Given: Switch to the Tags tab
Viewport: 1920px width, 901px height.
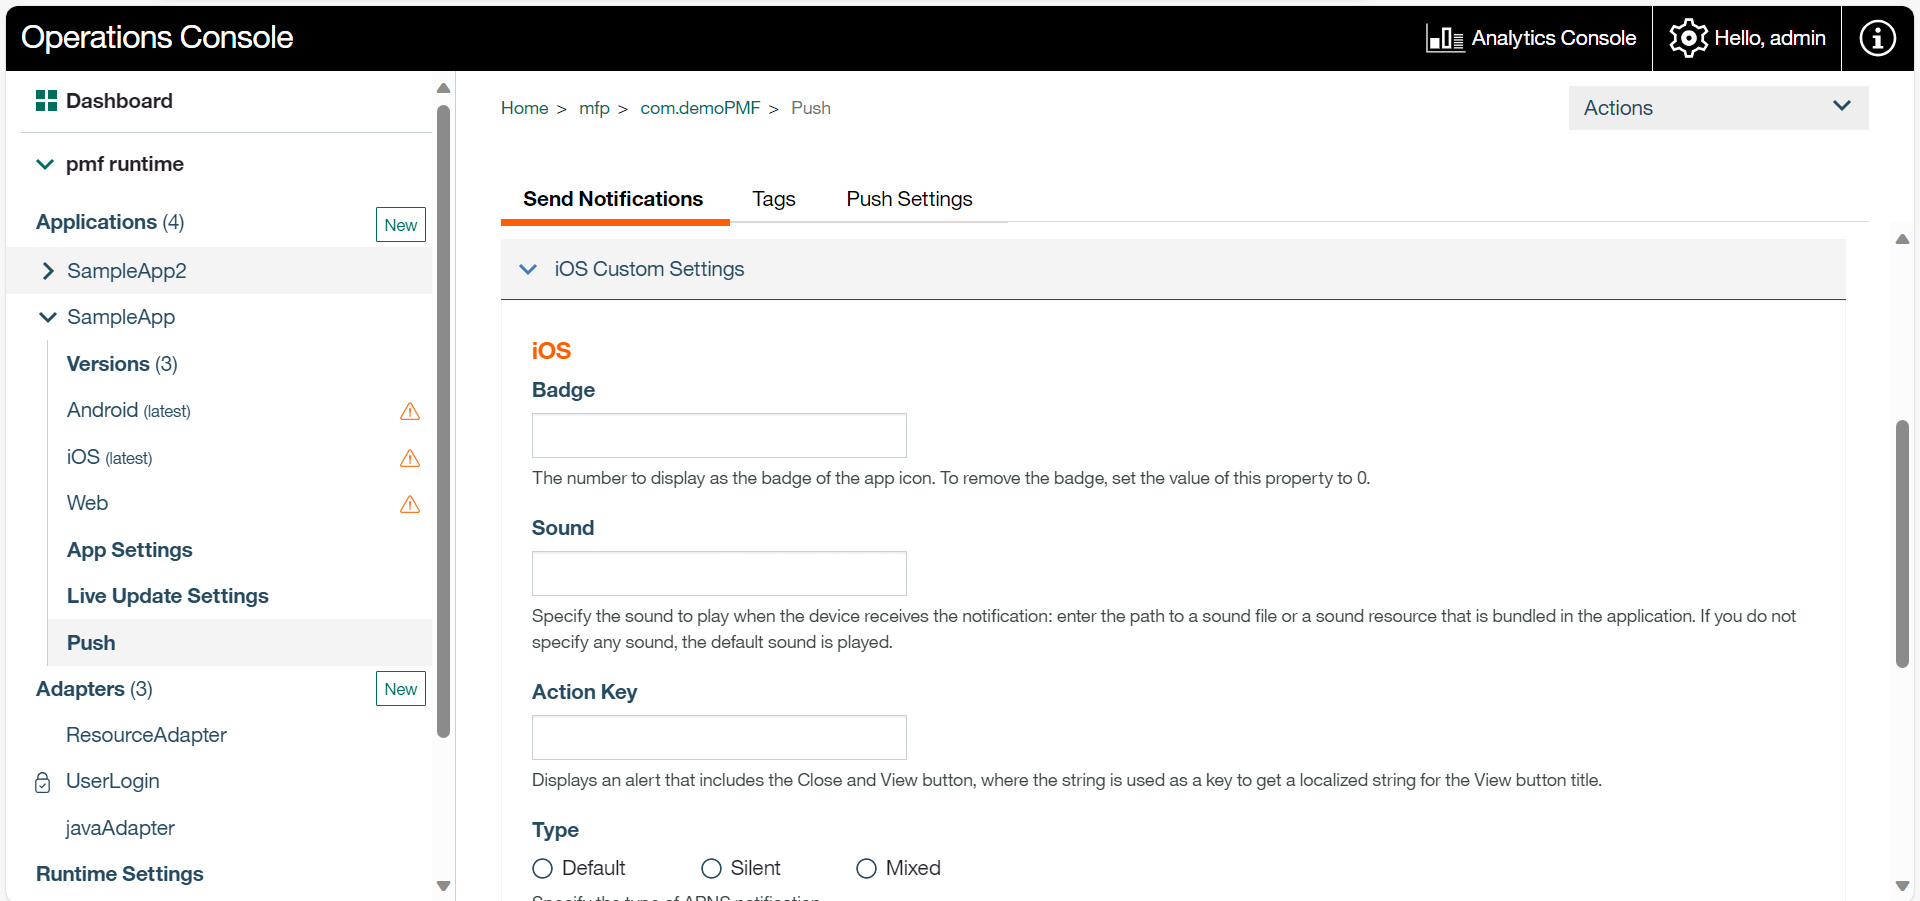Looking at the screenshot, I should click(x=773, y=199).
